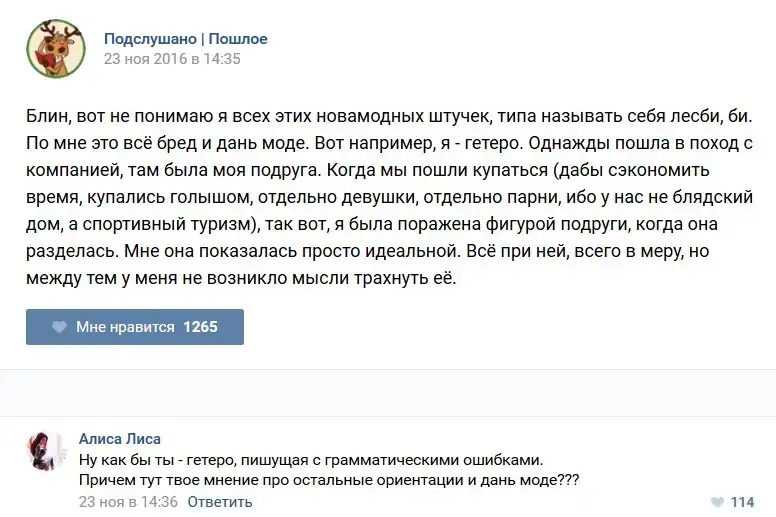Click the Мне нравится label text
This screenshot has height=517, width=776.
pos(125,327)
